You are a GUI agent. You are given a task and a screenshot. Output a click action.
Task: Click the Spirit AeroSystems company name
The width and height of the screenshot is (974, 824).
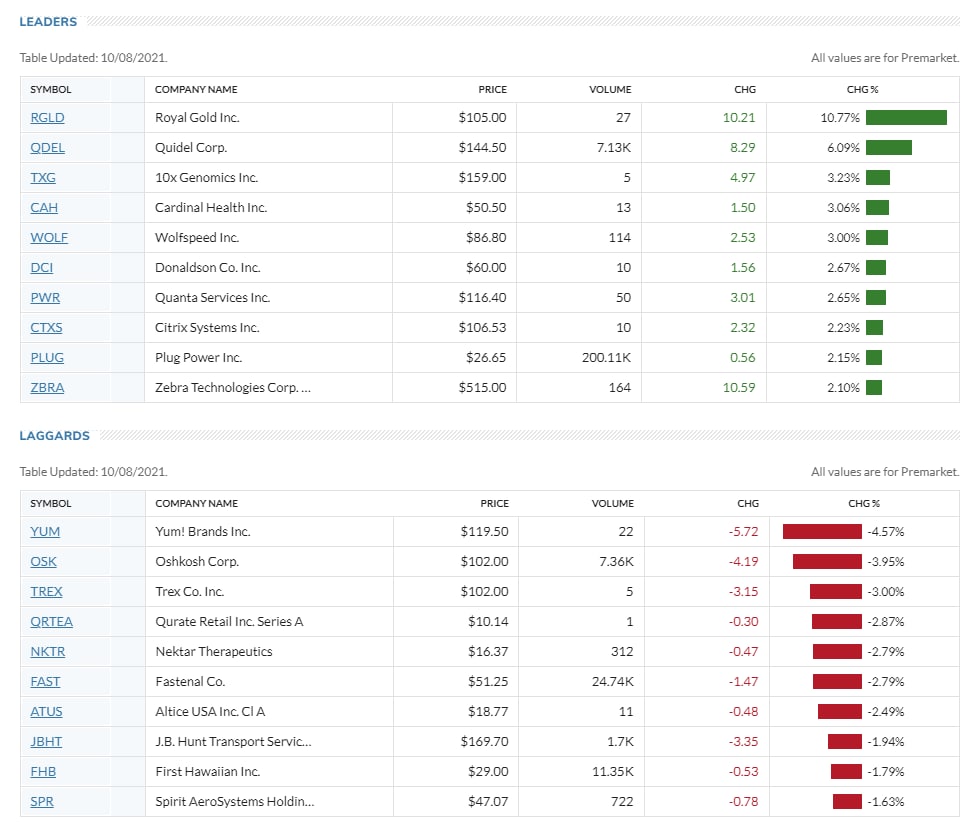pos(235,802)
